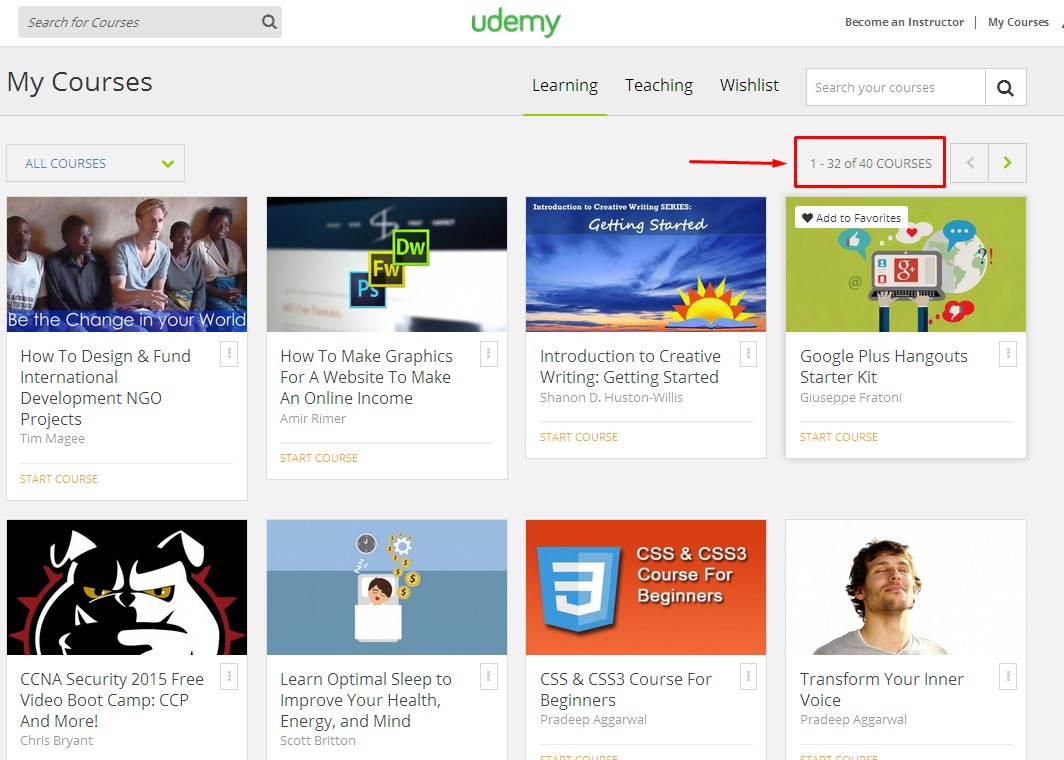Image resolution: width=1064 pixels, height=760 pixels.
Task: Open title How To Make Graphics For A Website
Action: point(366,377)
